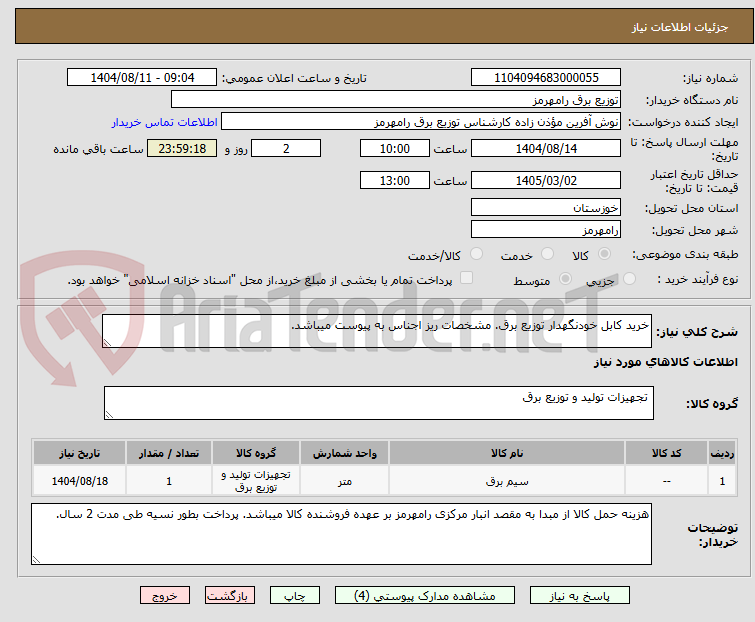Click the city field 'رامهرمز'
Viewport: 755px width, 622px height.
(546, 230)
